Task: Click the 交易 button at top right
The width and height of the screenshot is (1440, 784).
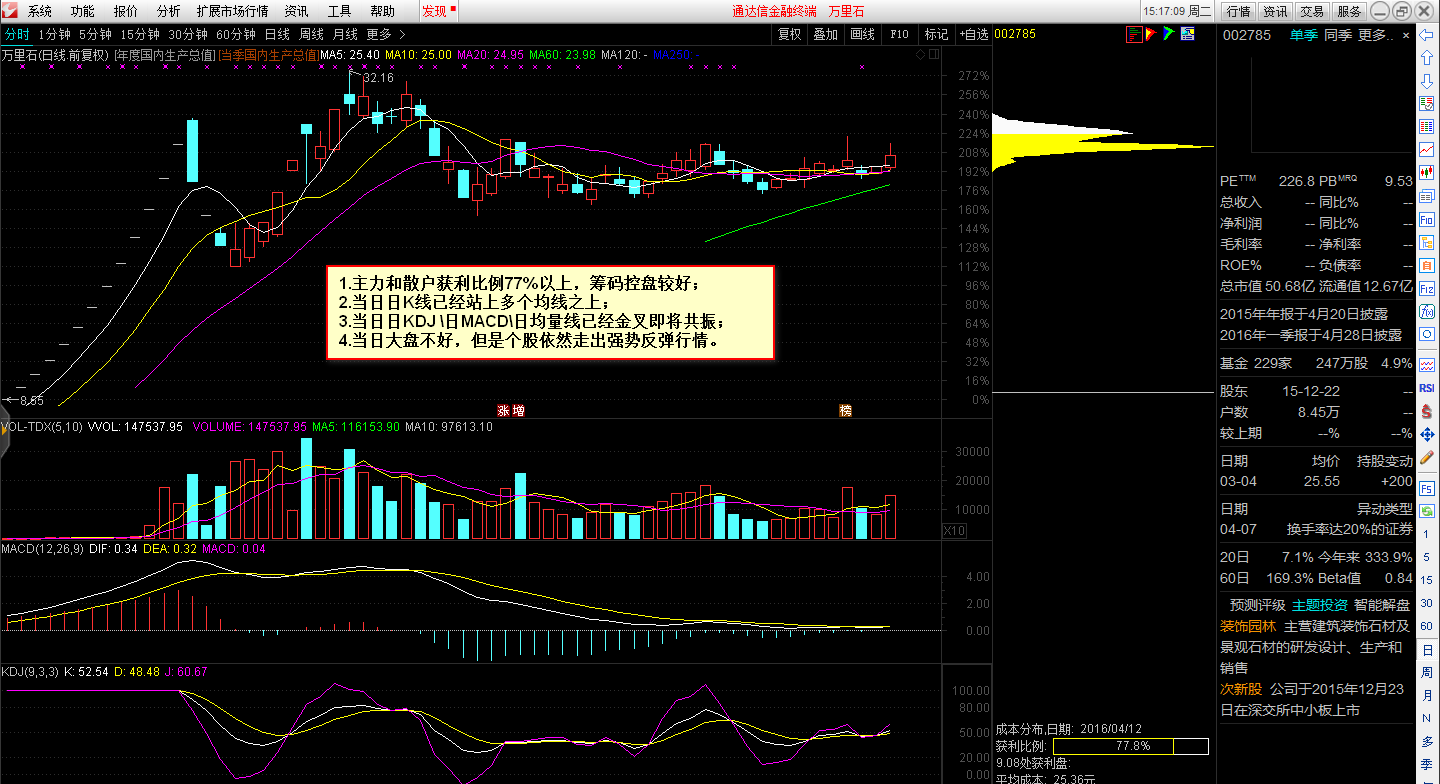Action: click(x=1312, y=11)
